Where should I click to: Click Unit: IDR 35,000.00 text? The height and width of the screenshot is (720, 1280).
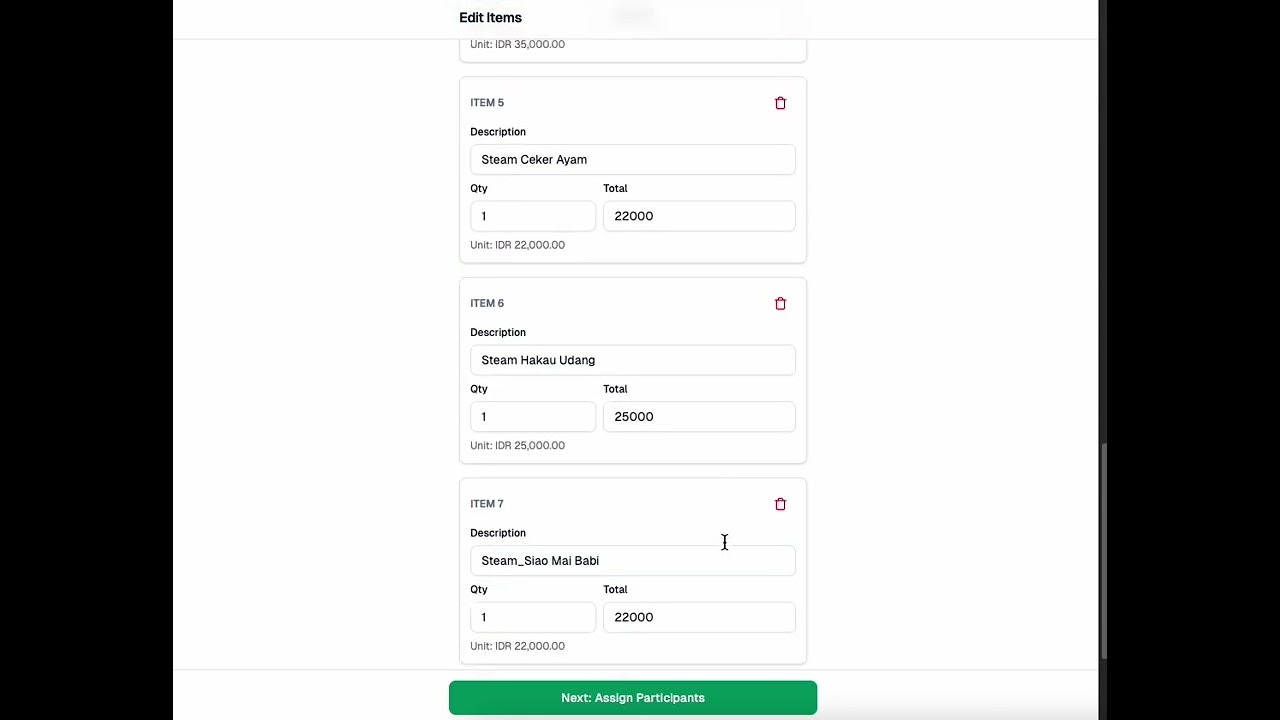517,45
